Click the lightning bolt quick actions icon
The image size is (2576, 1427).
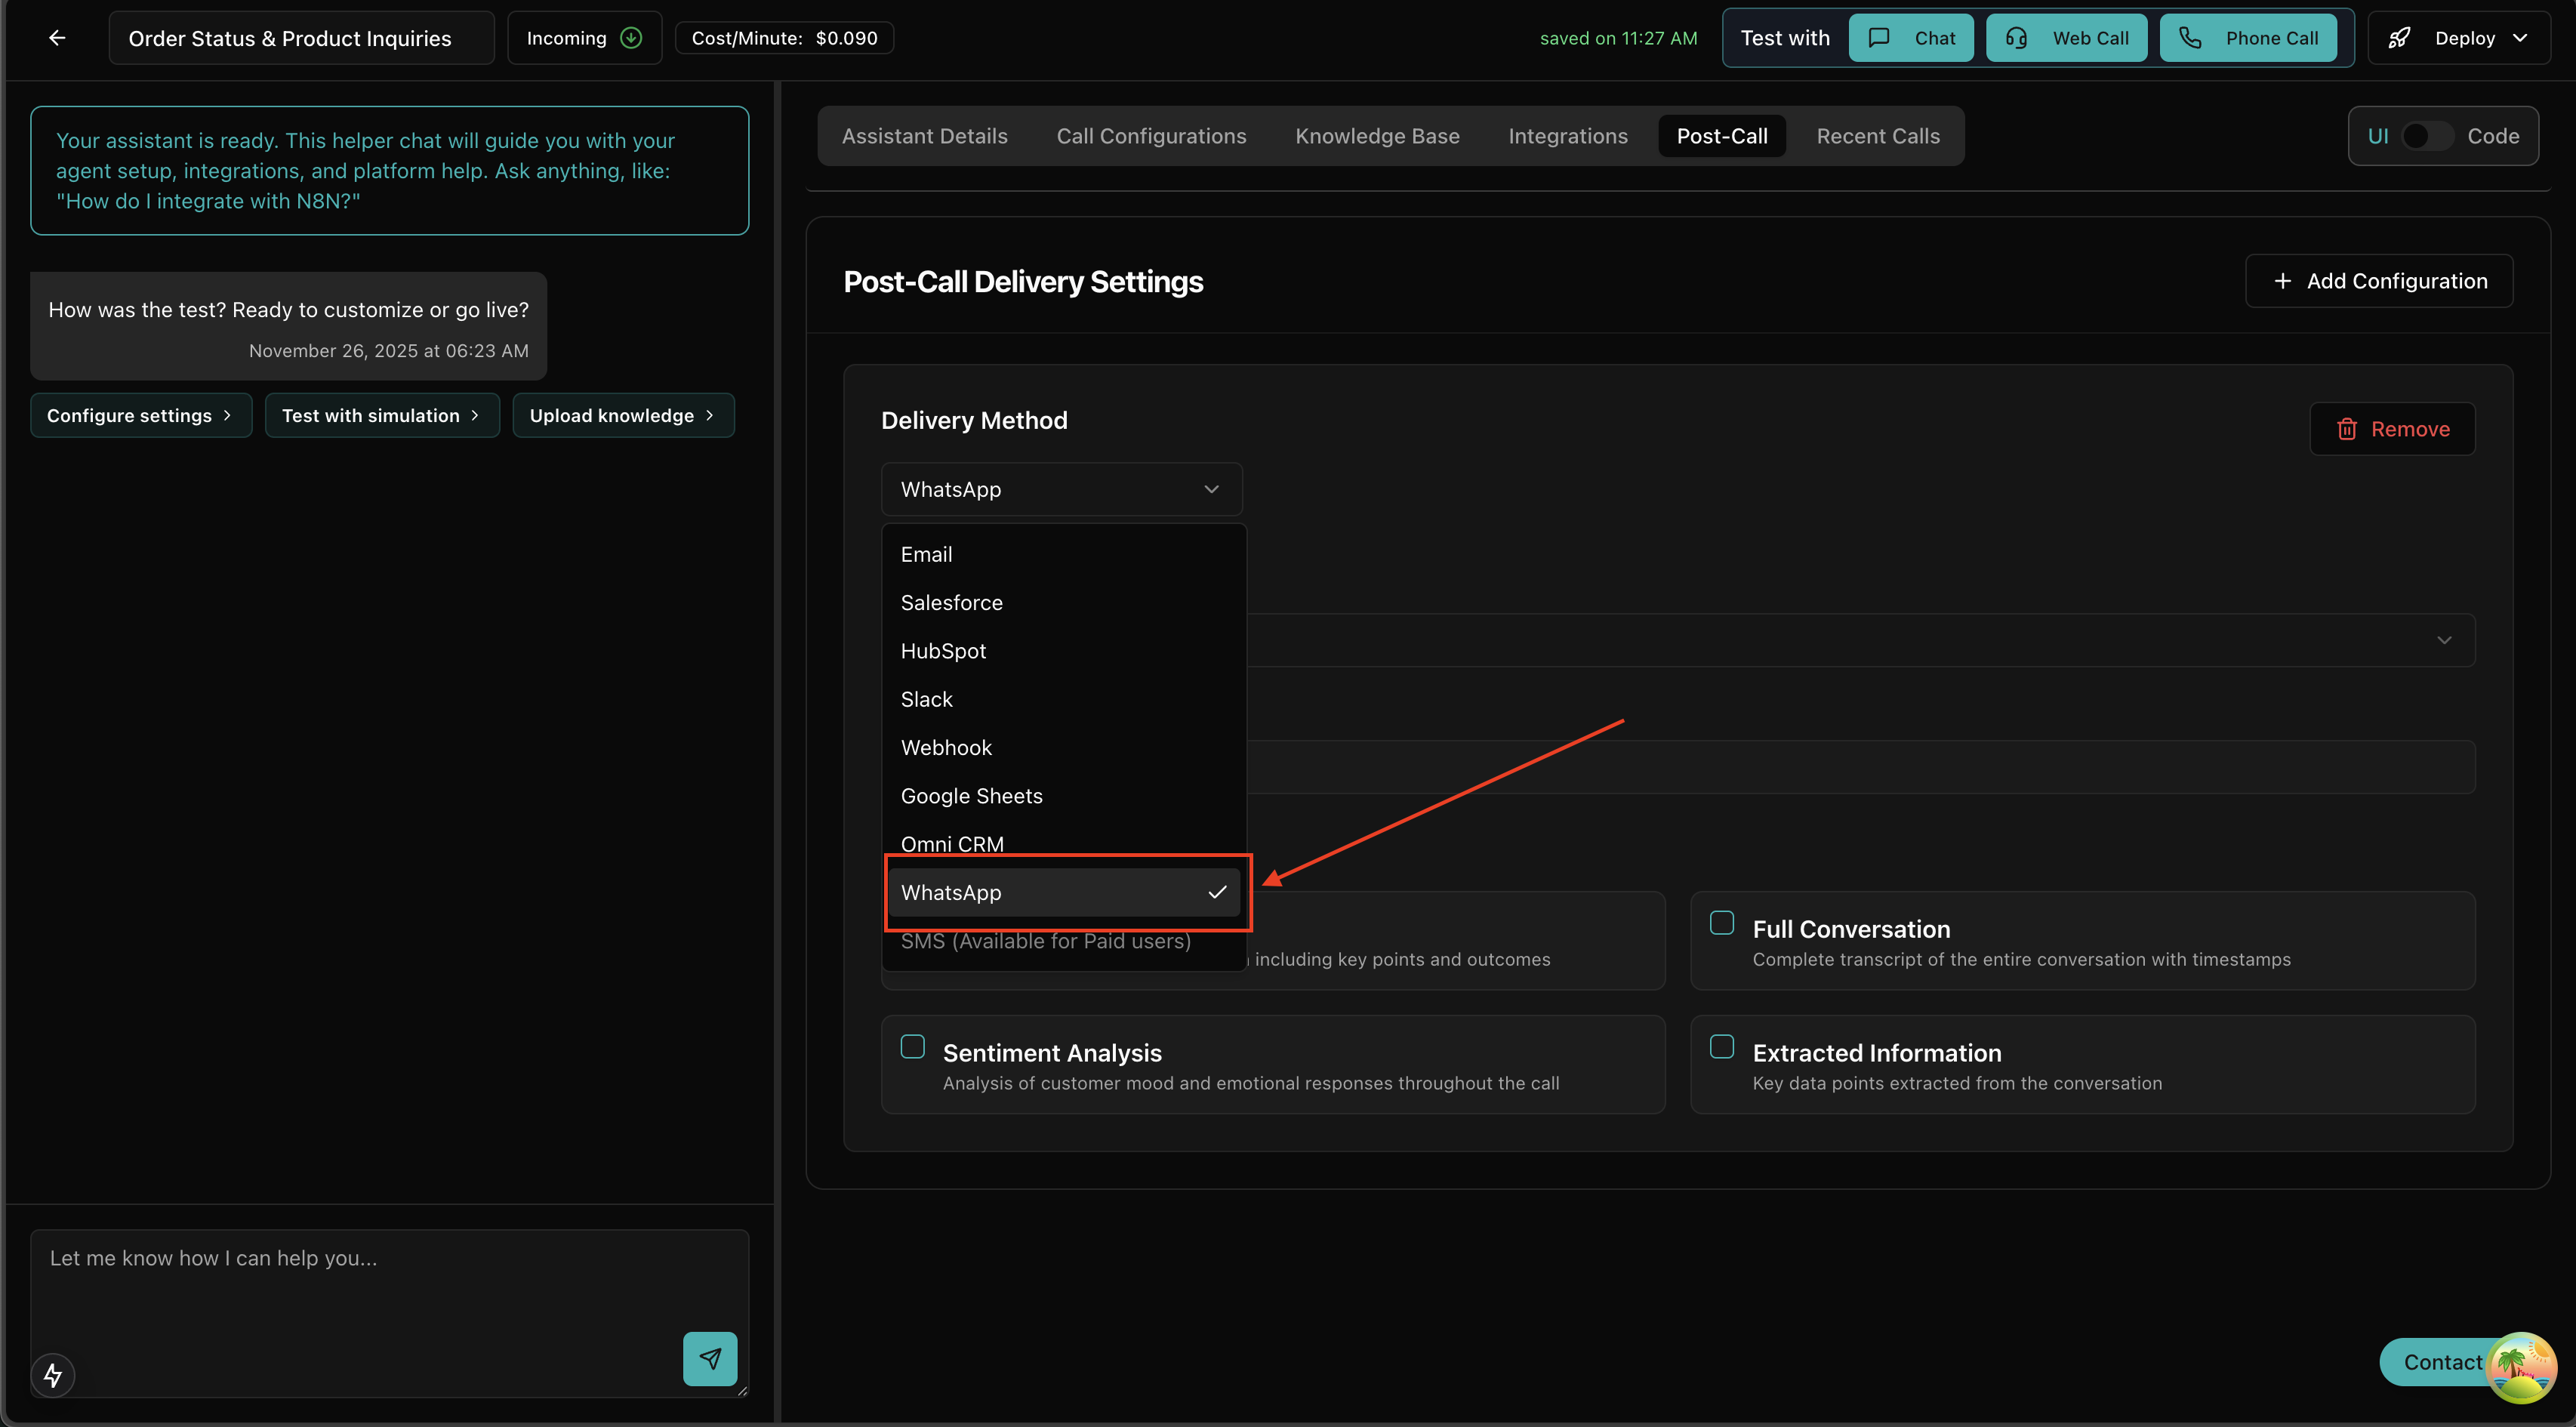[53, 1375]
